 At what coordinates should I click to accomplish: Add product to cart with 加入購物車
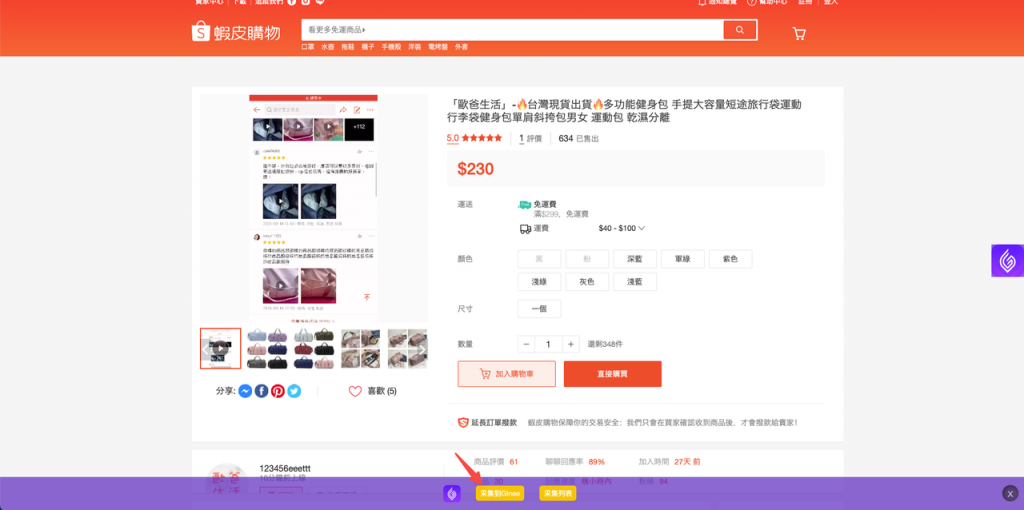(x=507, y=374)
